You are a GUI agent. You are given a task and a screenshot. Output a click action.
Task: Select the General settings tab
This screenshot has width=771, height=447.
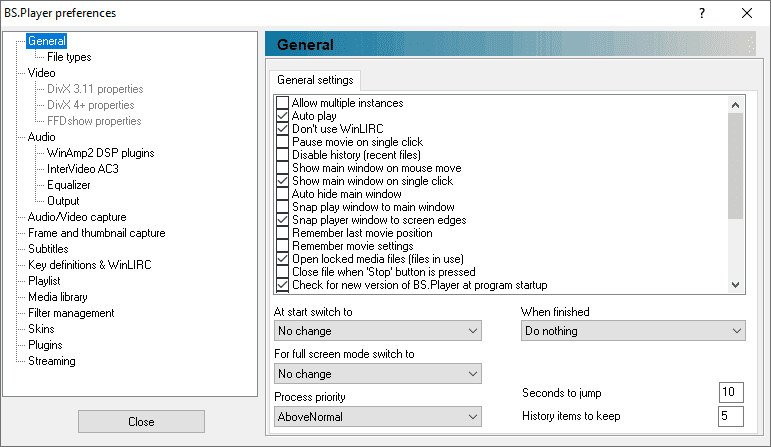[315, 80]
